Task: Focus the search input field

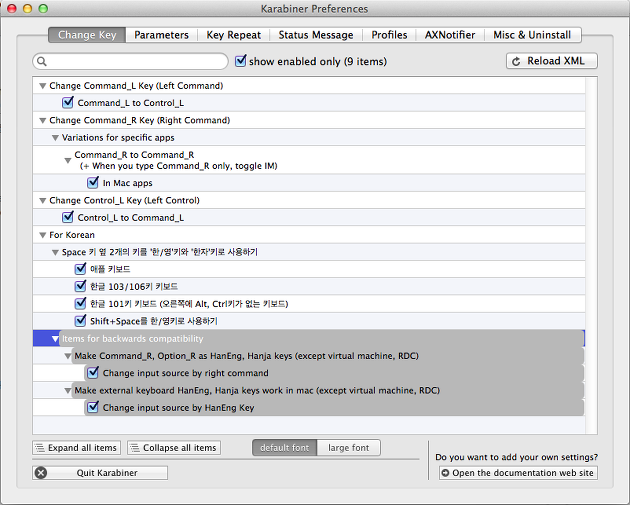Action: [x=131, y=61]
